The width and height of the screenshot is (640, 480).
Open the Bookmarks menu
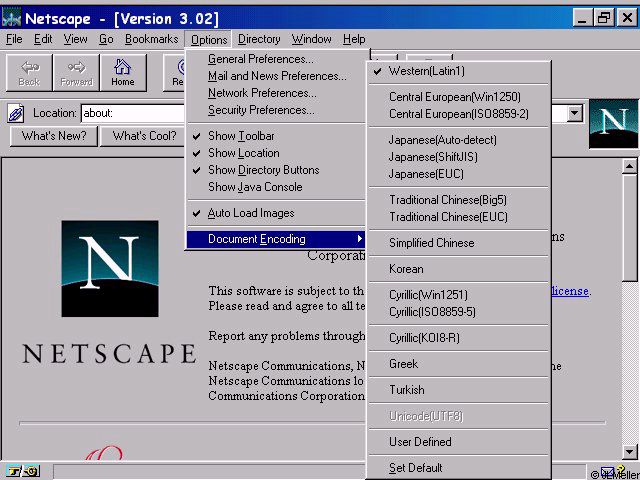151,39
